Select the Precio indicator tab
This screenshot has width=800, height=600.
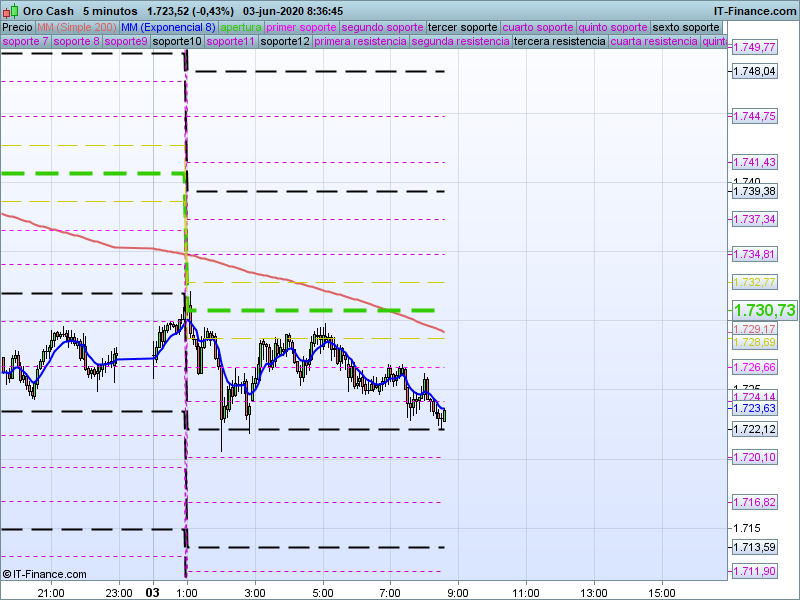coord(18,27)
